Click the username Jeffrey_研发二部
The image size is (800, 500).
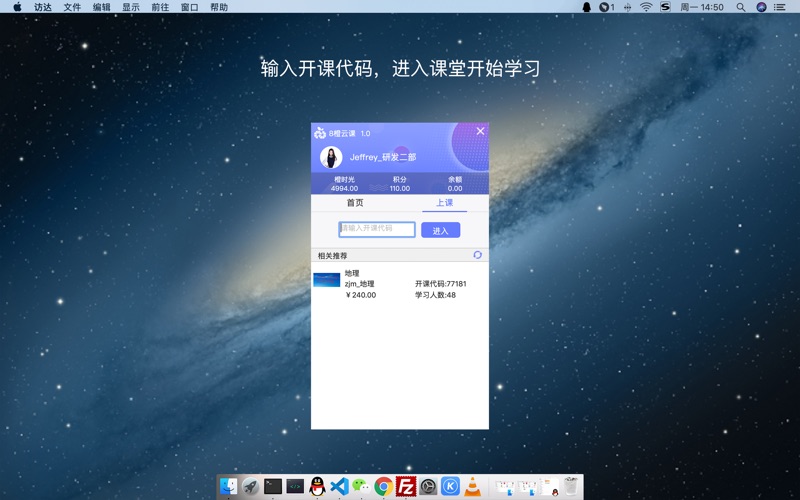click(383, 157)
